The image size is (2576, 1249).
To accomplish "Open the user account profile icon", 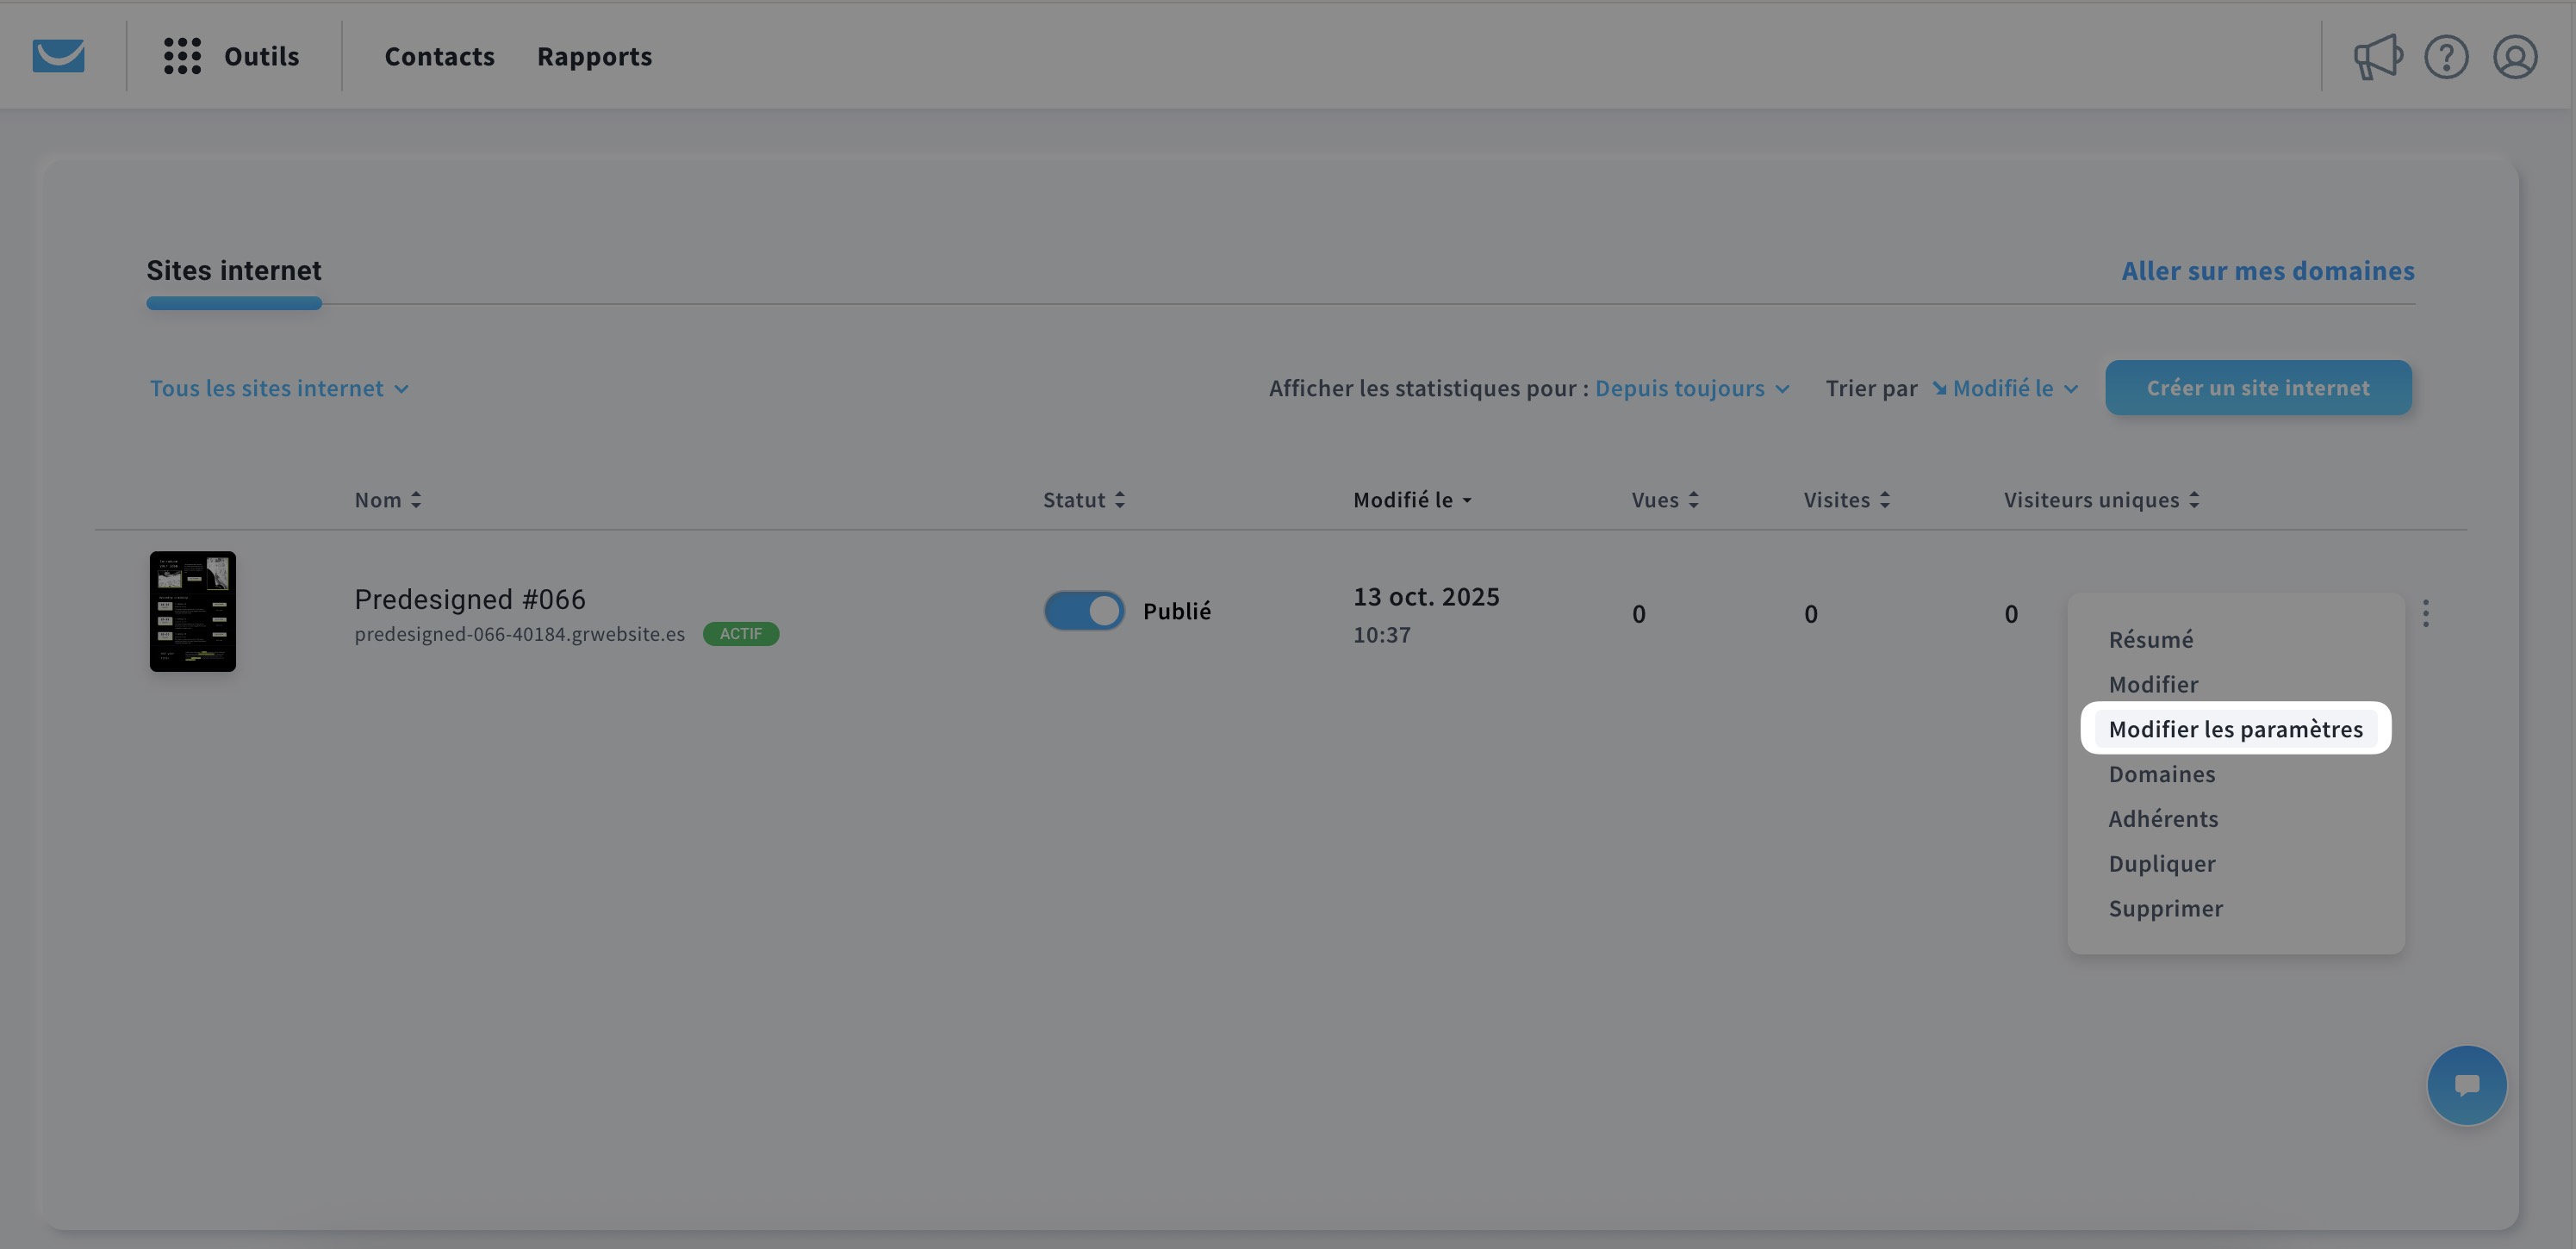I will (2514, 57).
